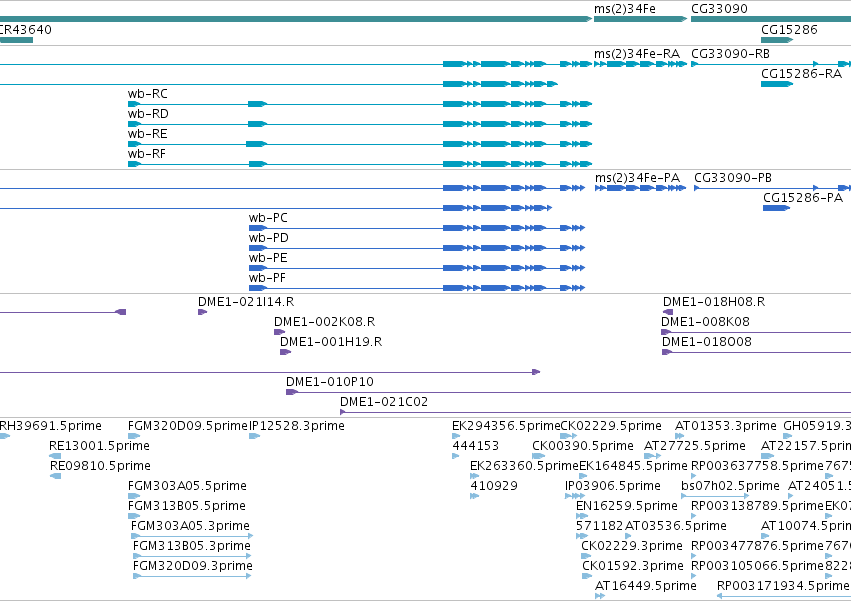Click EST FGM313B05.3prime
851x601 pixels.
tap(192, 546)
